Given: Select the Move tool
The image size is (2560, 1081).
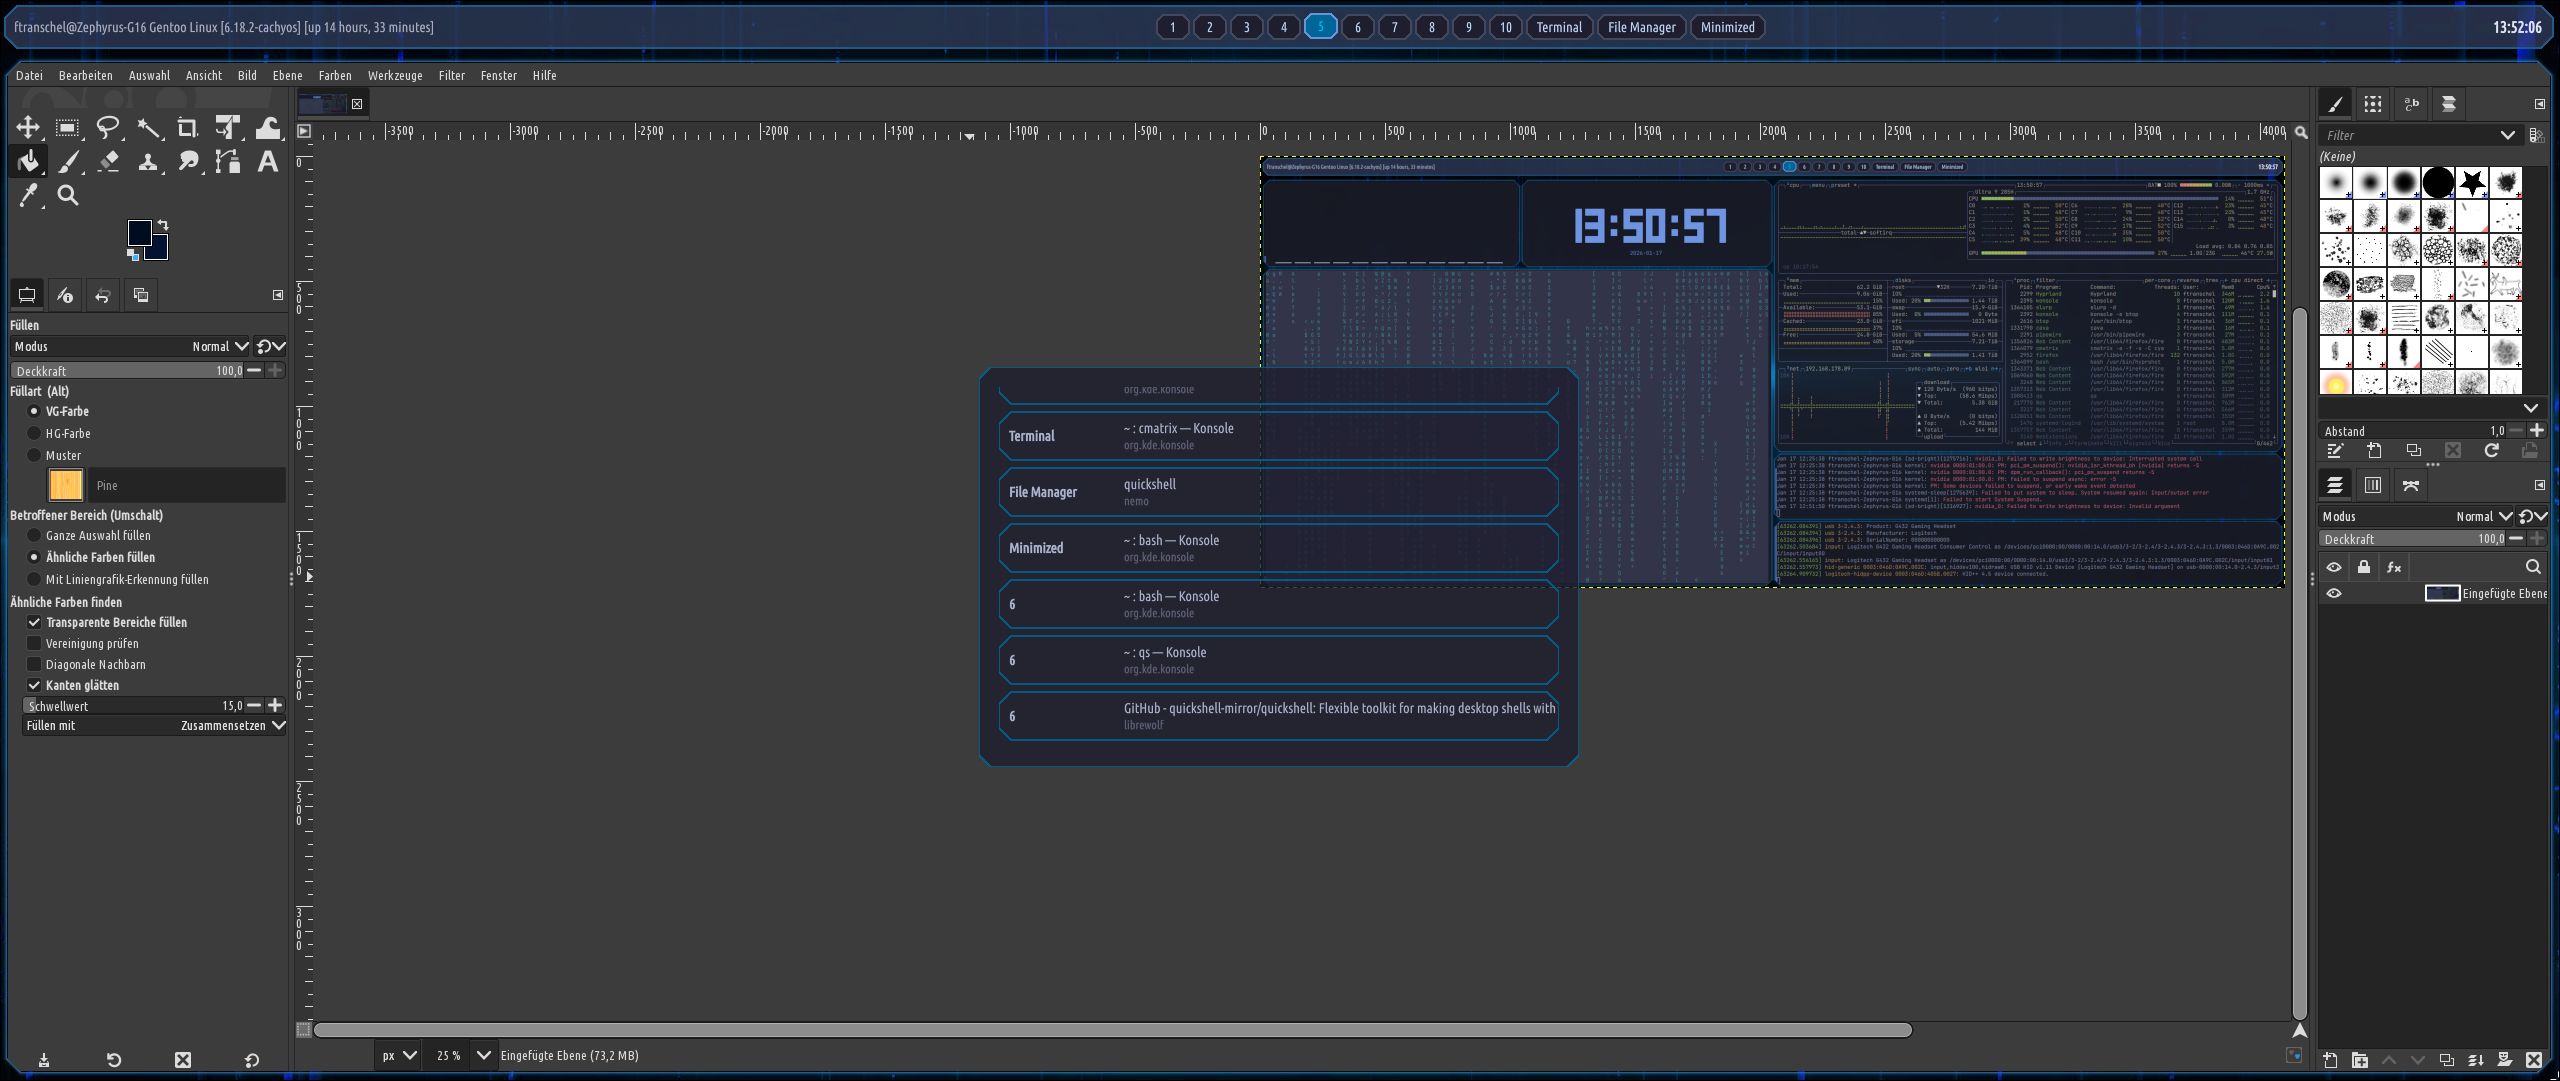Looking at the screenshot, I should (x=28, y=127).
